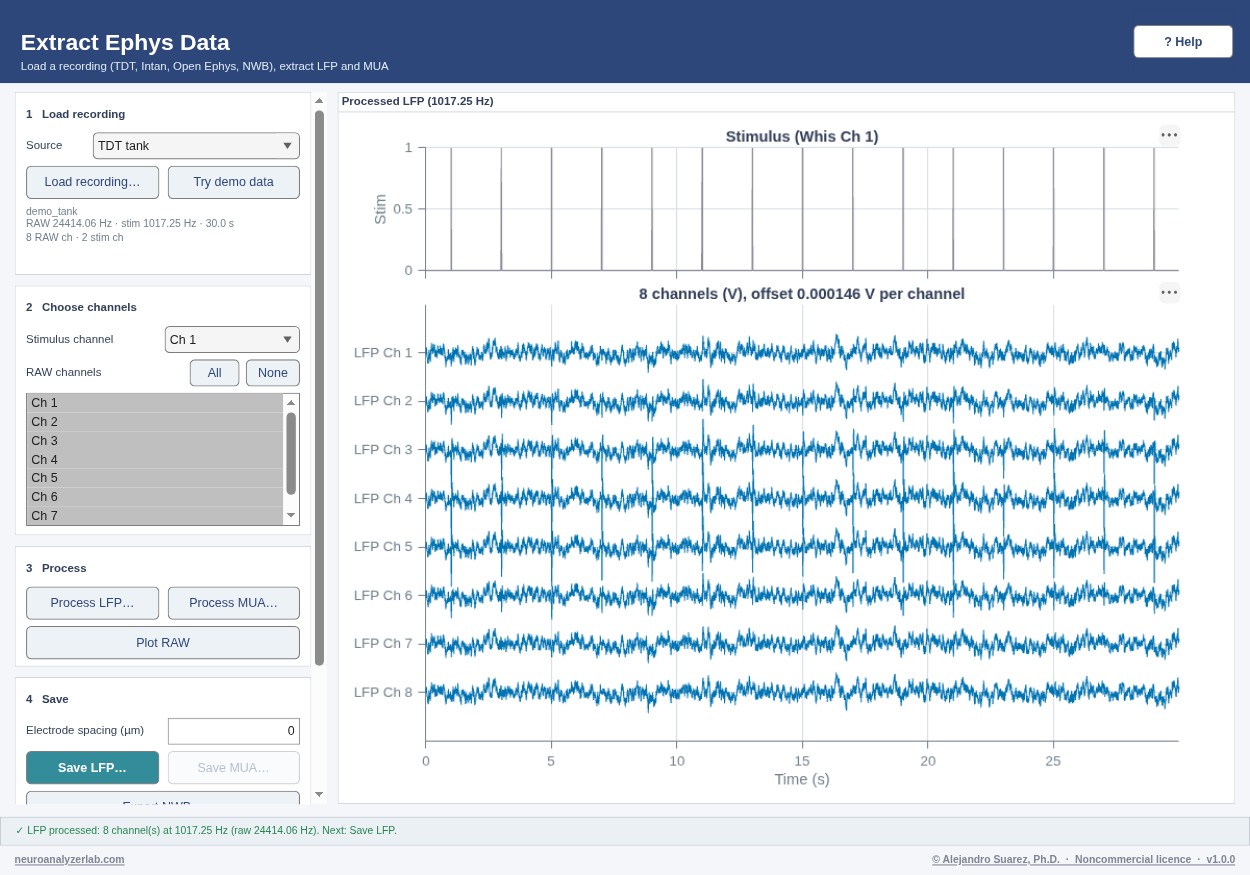Select Ch 1 in RAW channels list
Screen dimensions: 1250x875
click(155, 403)
